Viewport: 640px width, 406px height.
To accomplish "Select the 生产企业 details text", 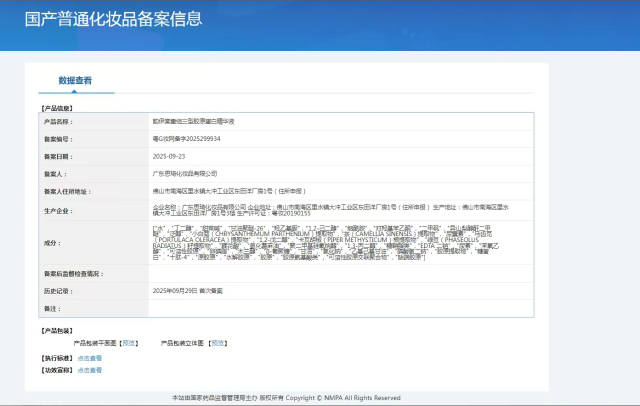I will 331,210.
